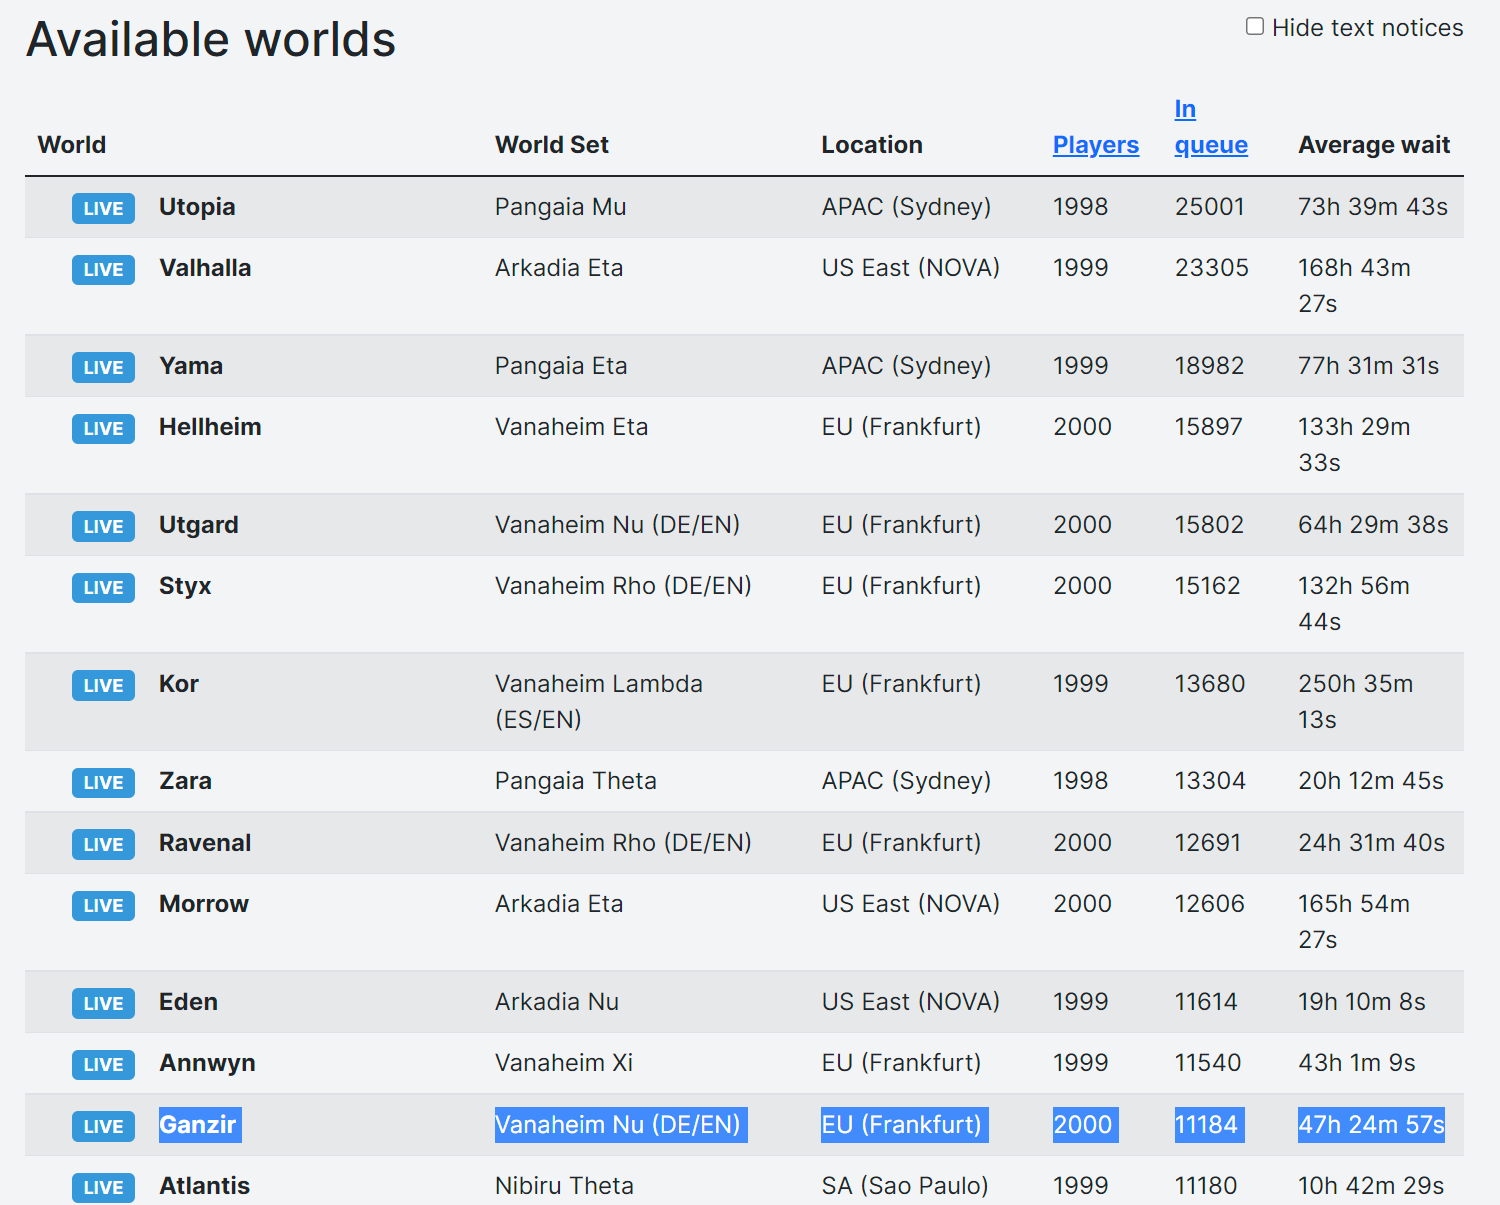The image size is (1500, 1205).
Task: Click the LIVE badge next to Eden
Action: [103, 1003]
